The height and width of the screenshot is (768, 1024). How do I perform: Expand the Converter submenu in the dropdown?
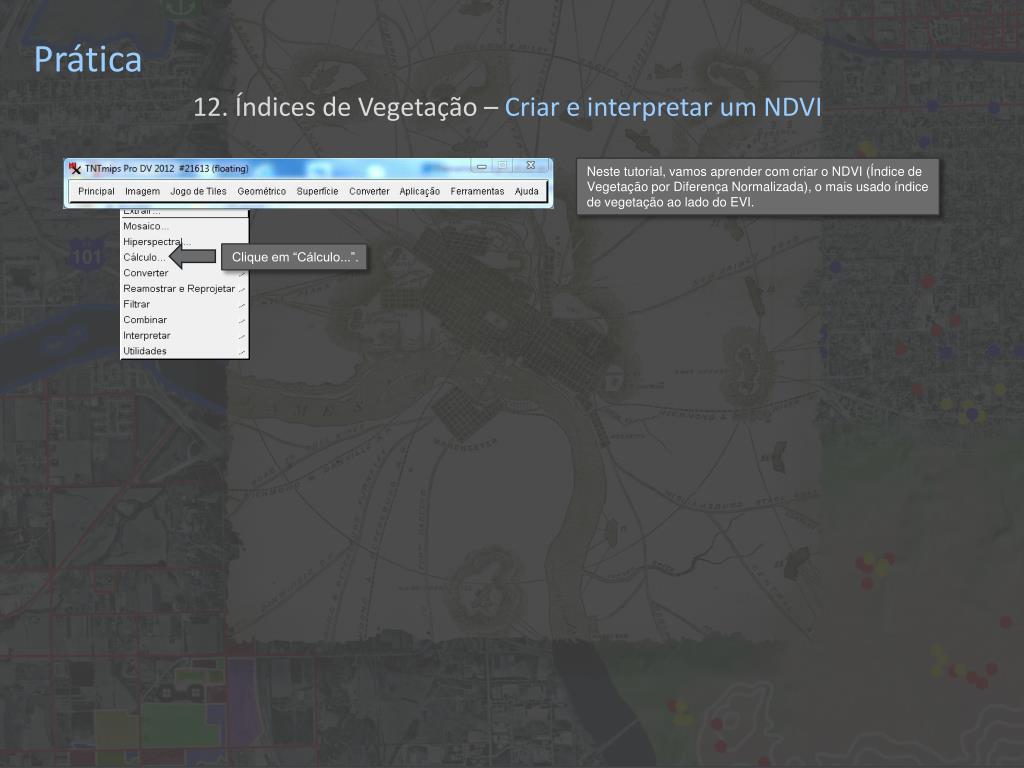tap(184, 273)
